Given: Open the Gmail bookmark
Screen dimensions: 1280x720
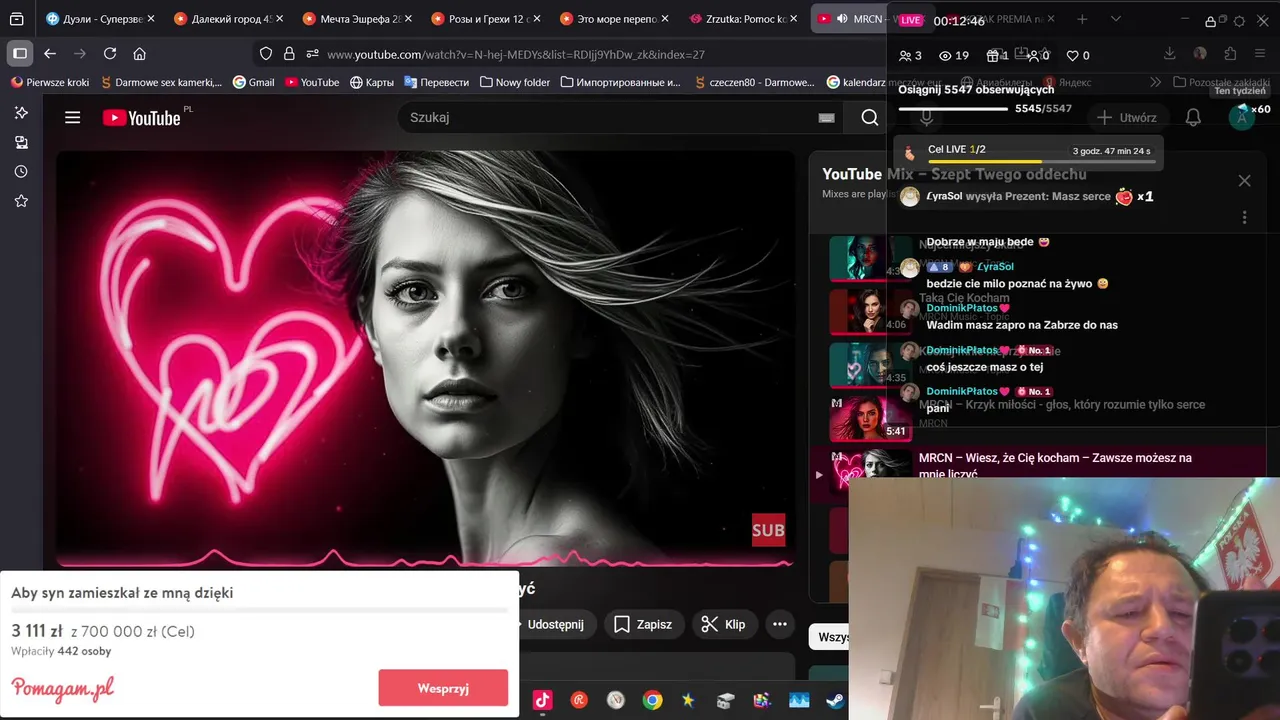Looking at the screenshot, I should click(x=253, y=82).
